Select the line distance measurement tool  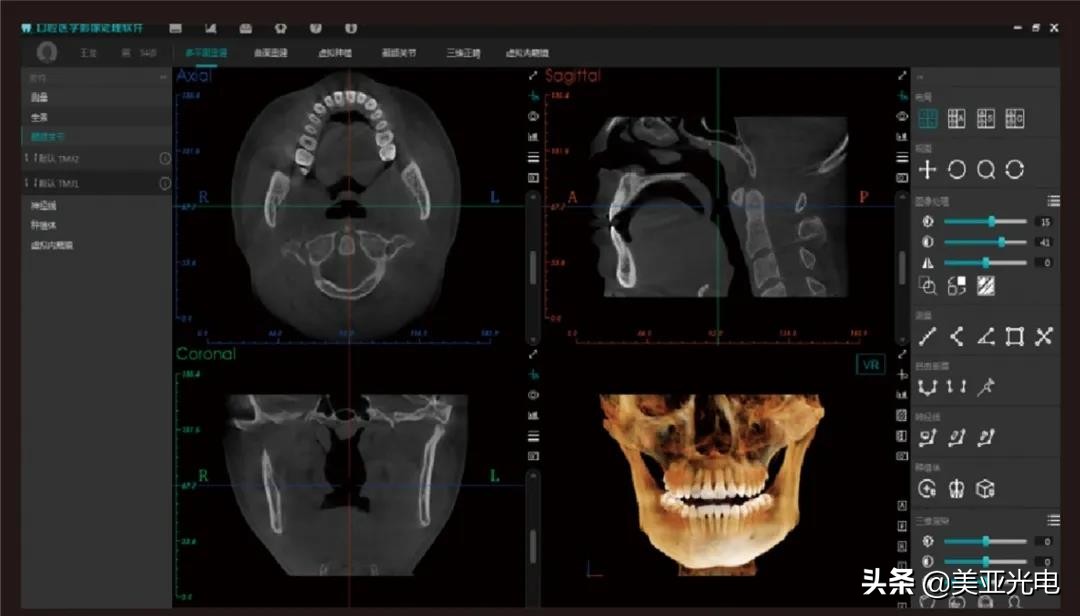(928, 336)
